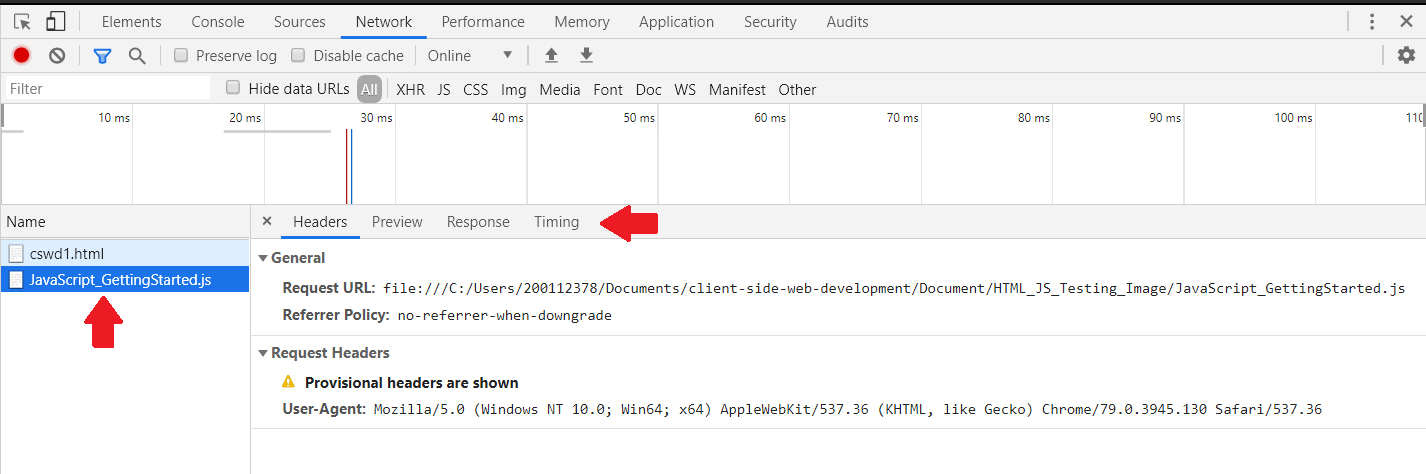Click the provisional headers warning icon

coord(289,382)
